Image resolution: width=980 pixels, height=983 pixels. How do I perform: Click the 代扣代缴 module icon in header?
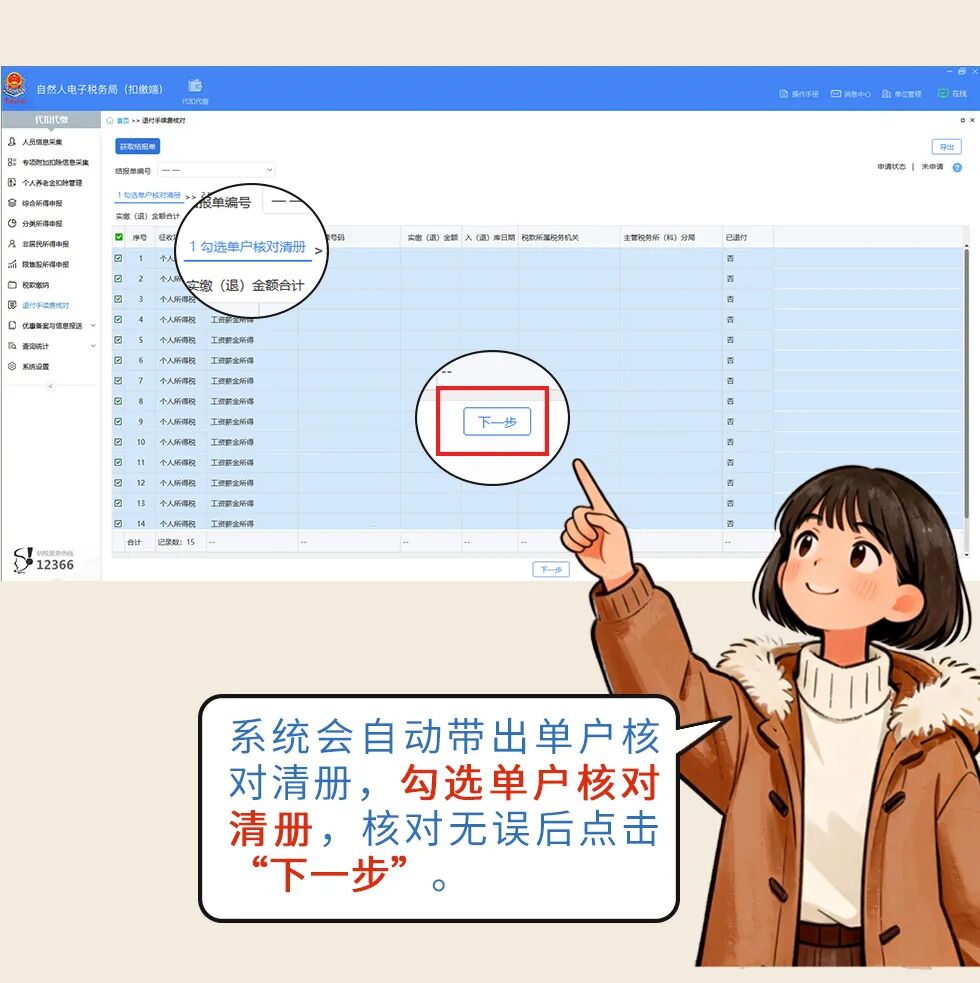pyautogui.click(x=195, y=89)
